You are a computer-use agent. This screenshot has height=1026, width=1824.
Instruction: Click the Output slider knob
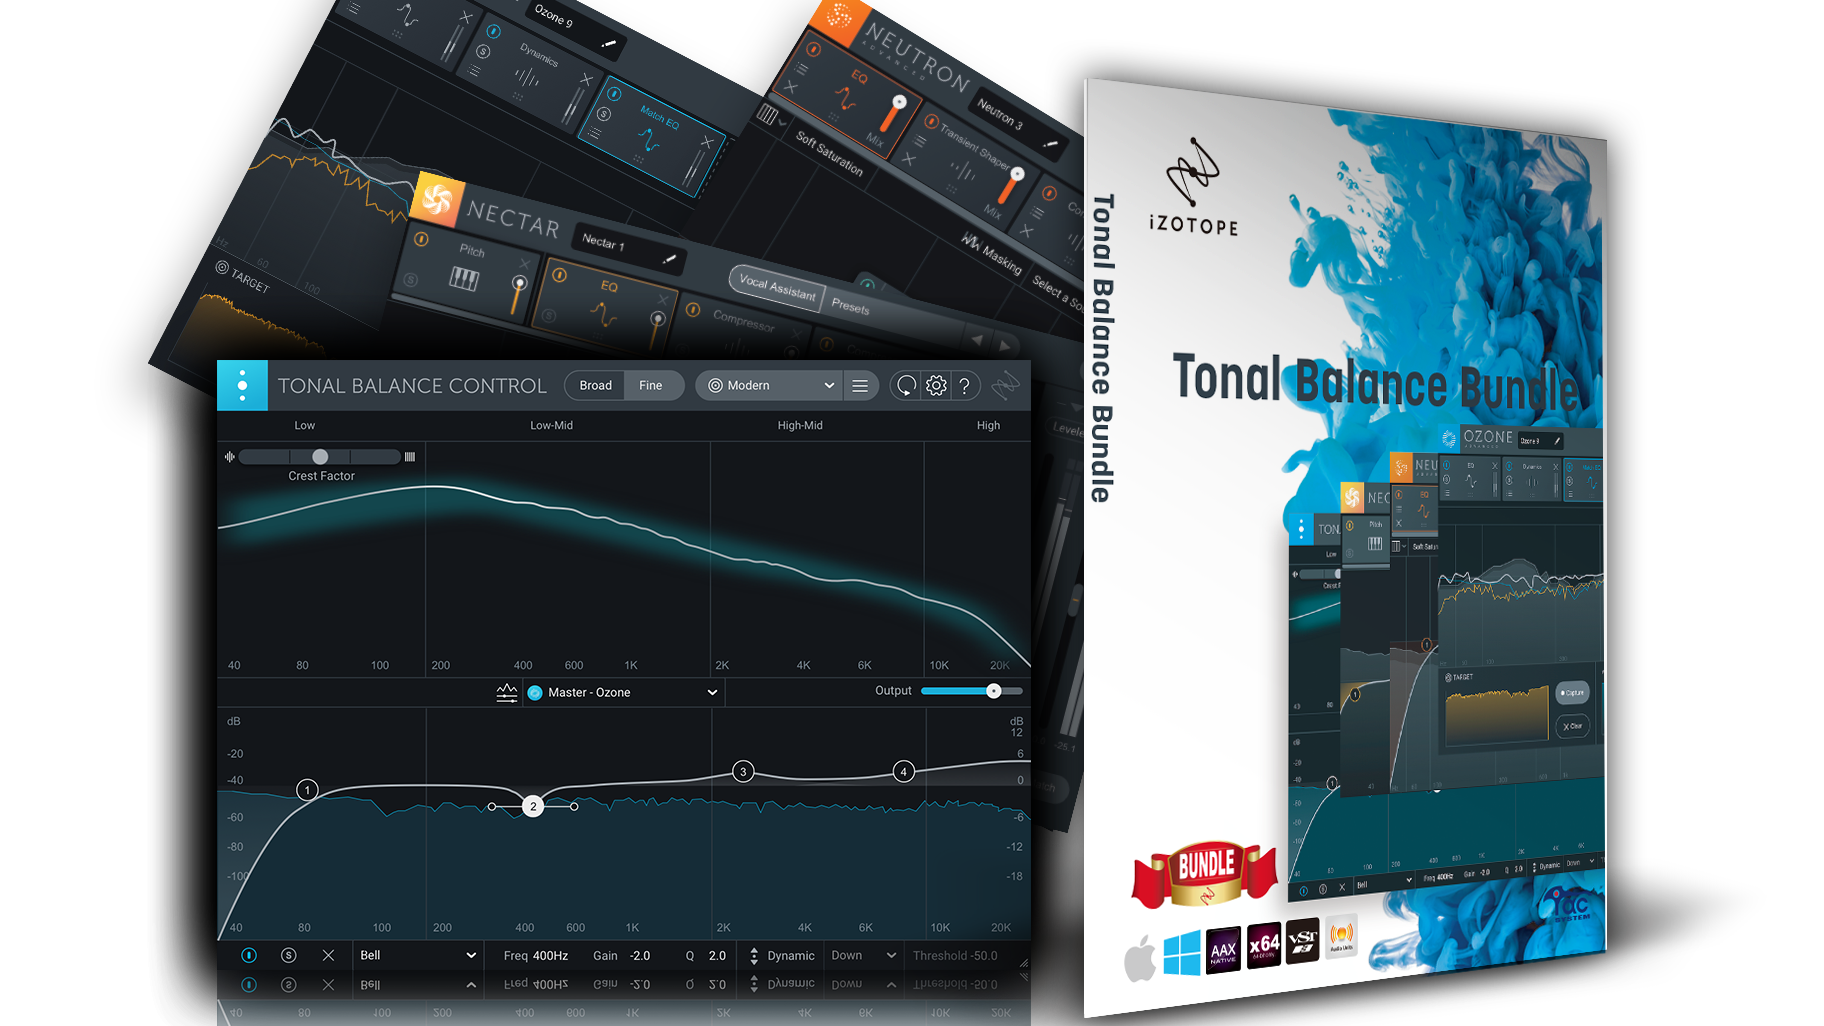[x=993, y=691]
